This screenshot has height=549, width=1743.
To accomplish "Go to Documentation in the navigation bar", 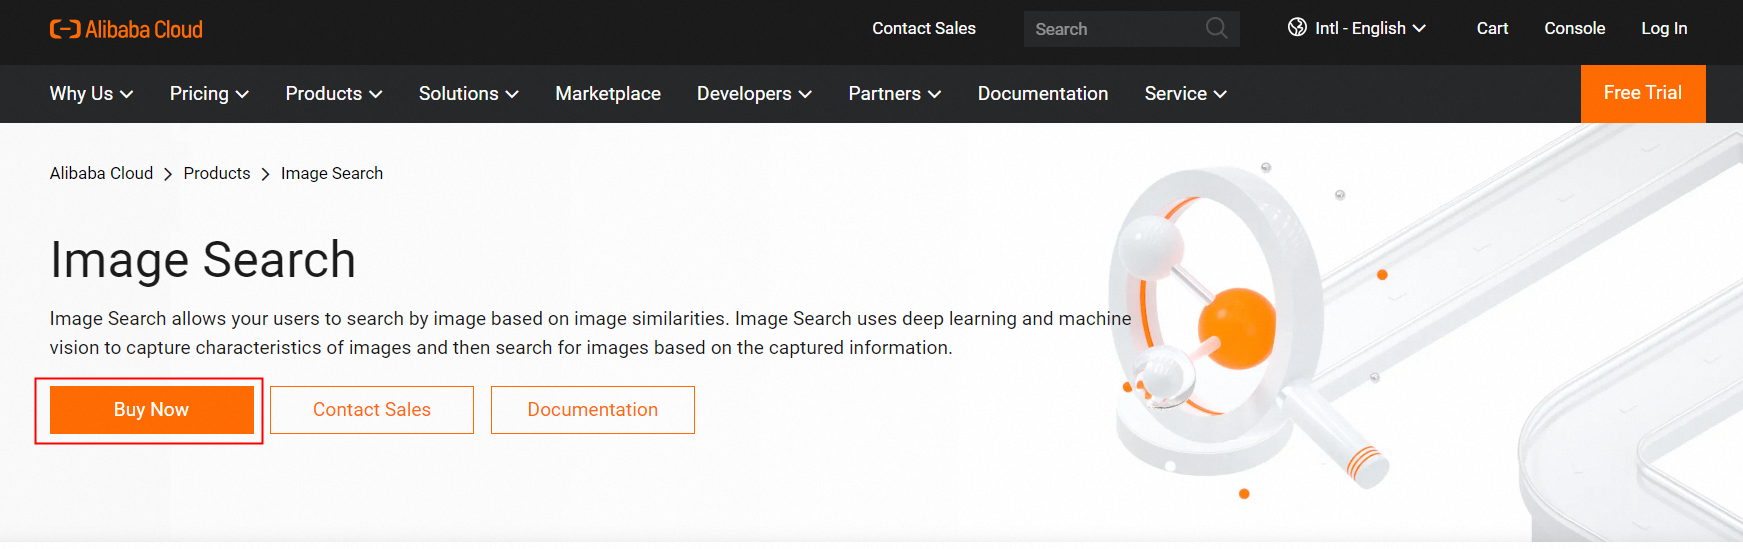I will point(1042,93).
